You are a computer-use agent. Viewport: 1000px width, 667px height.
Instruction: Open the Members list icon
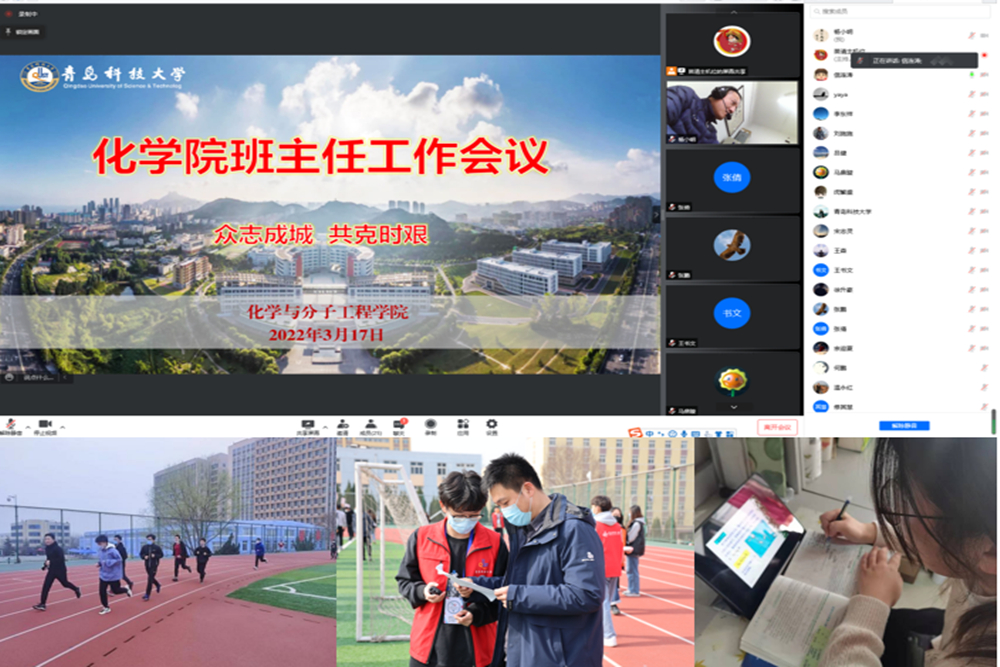tap(371, 425)
